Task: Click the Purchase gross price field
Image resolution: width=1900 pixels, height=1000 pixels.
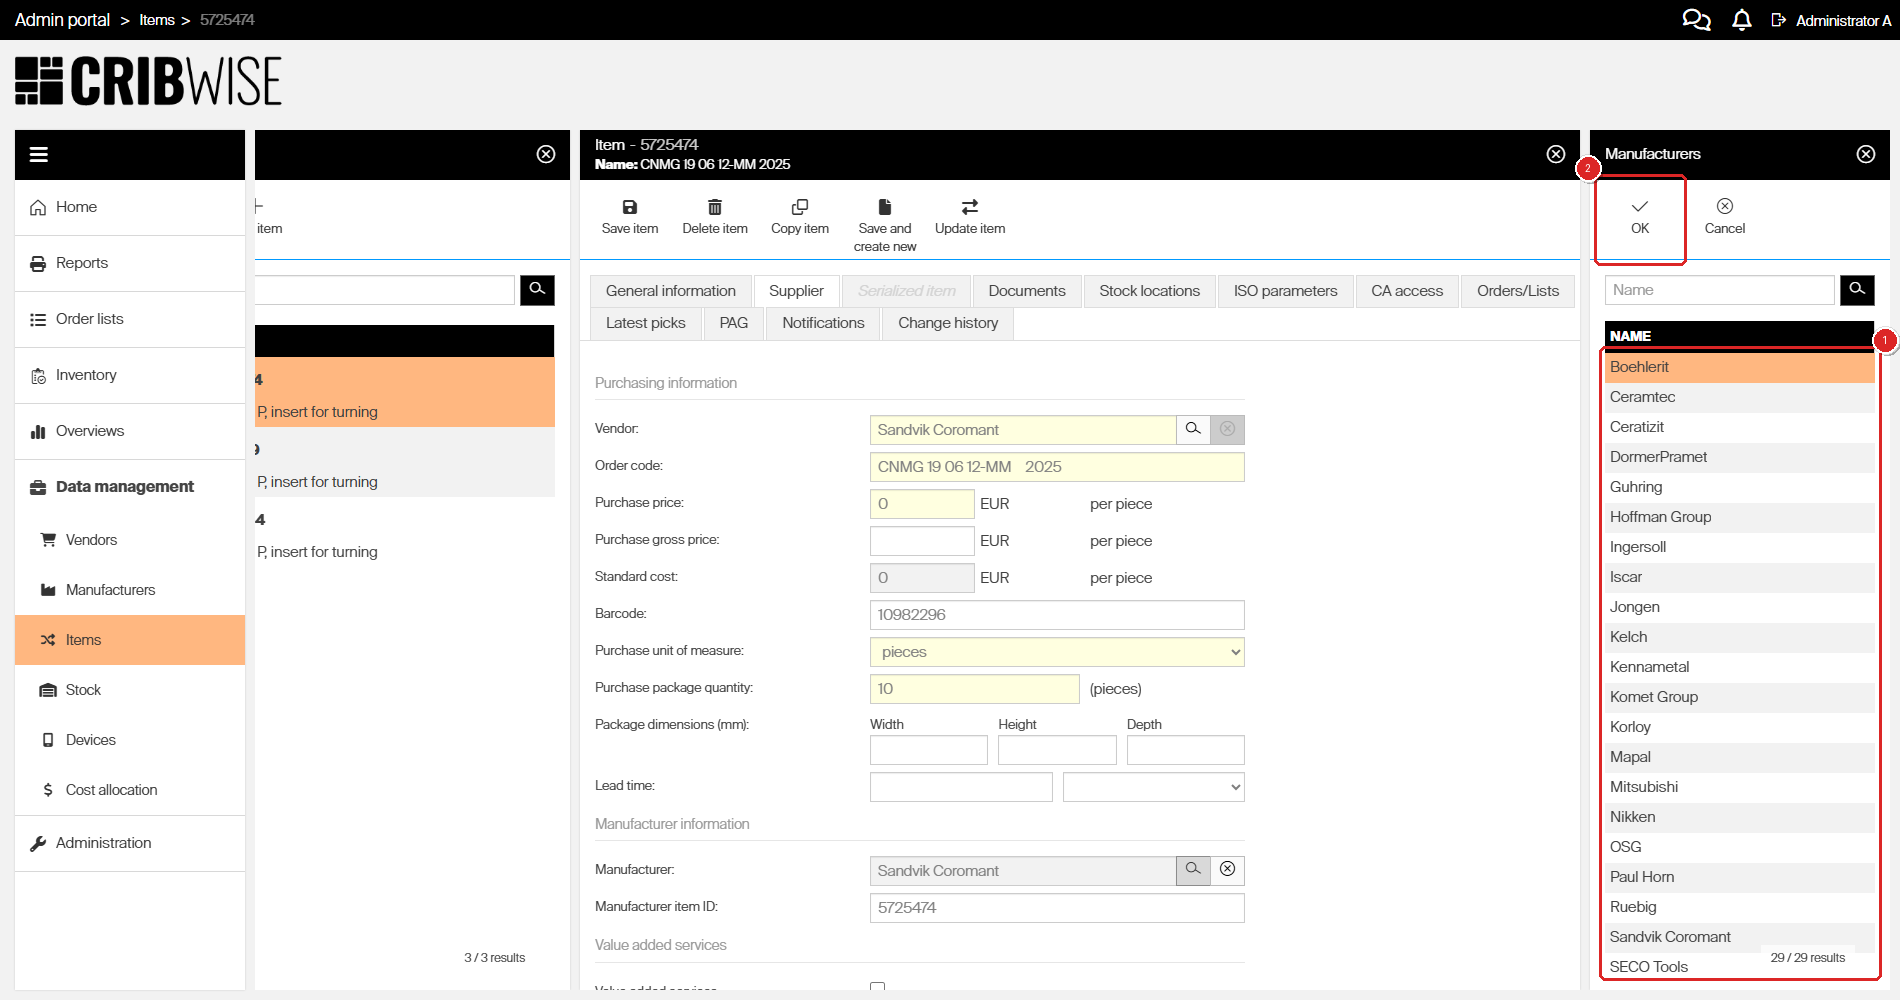Action: point(922,541)
